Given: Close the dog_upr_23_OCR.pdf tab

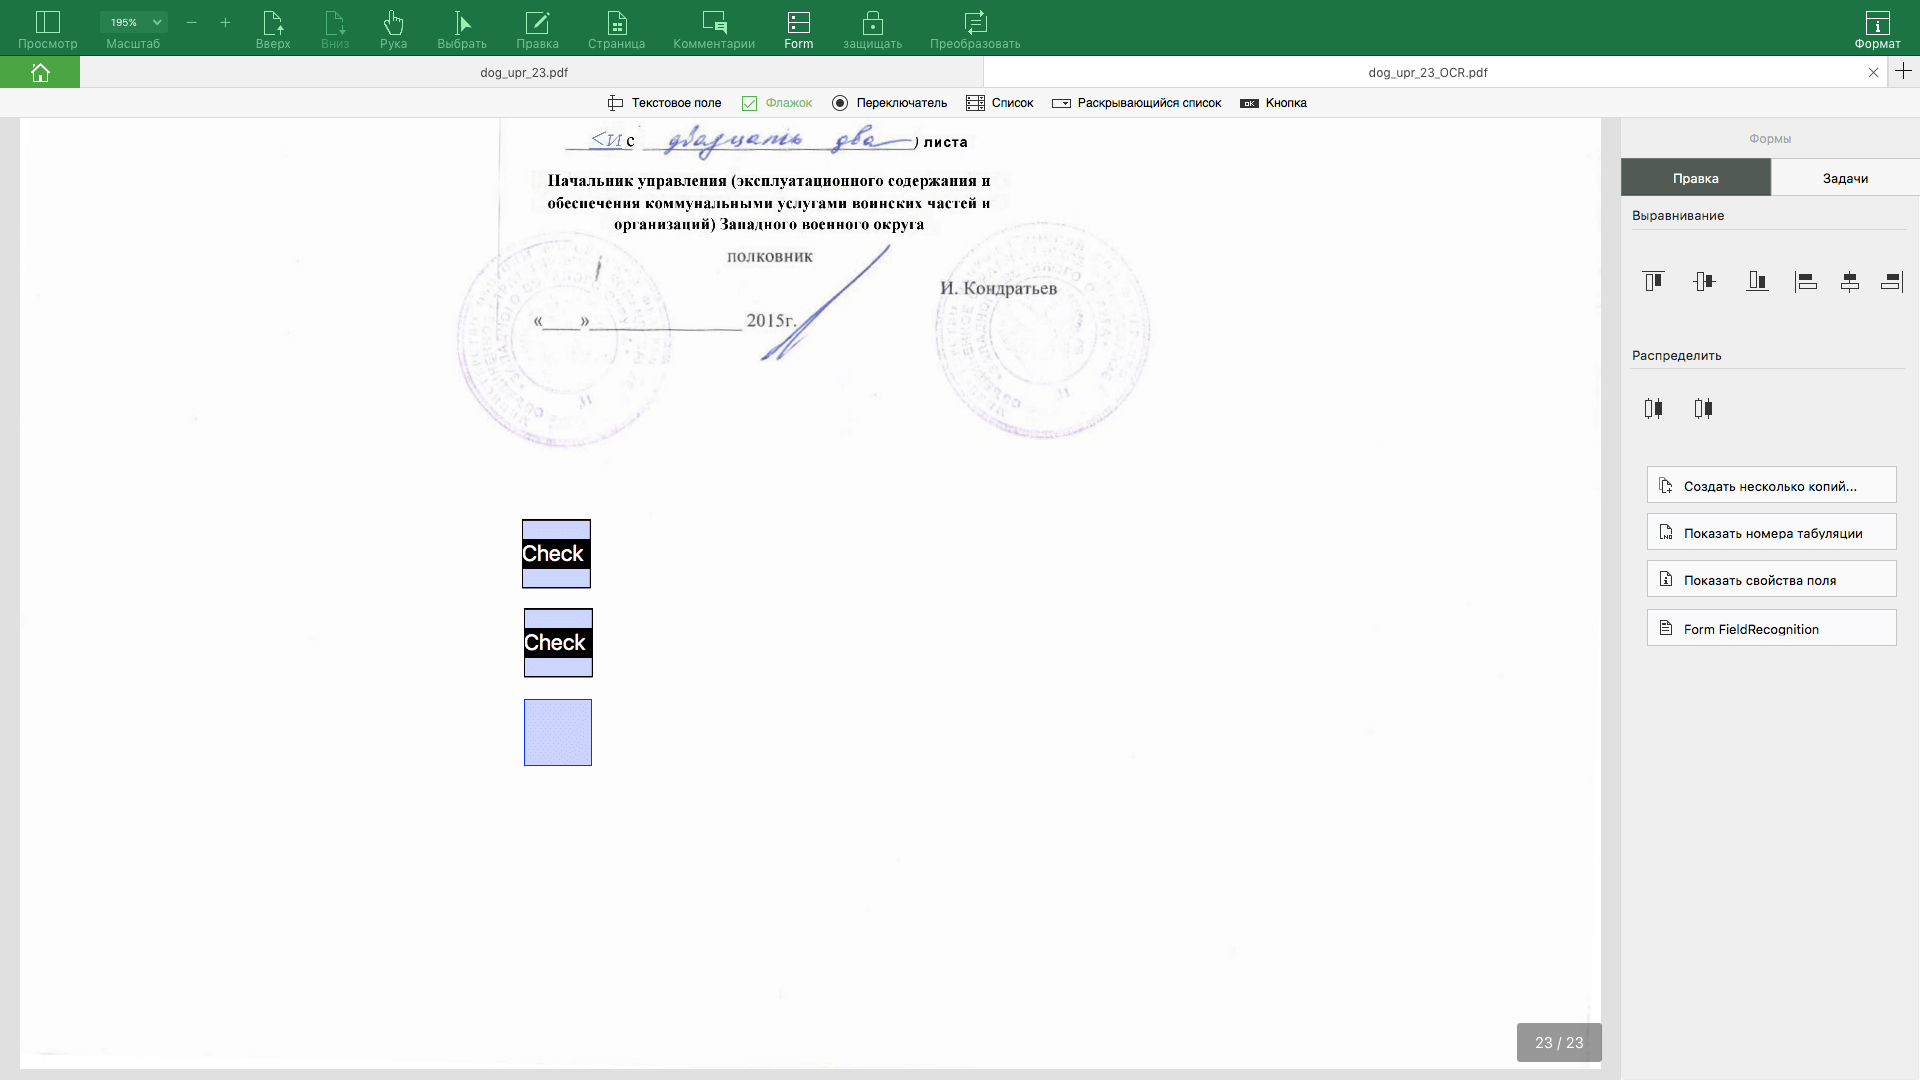Looking at the screenshot, I should click(x=1873, y=72).
